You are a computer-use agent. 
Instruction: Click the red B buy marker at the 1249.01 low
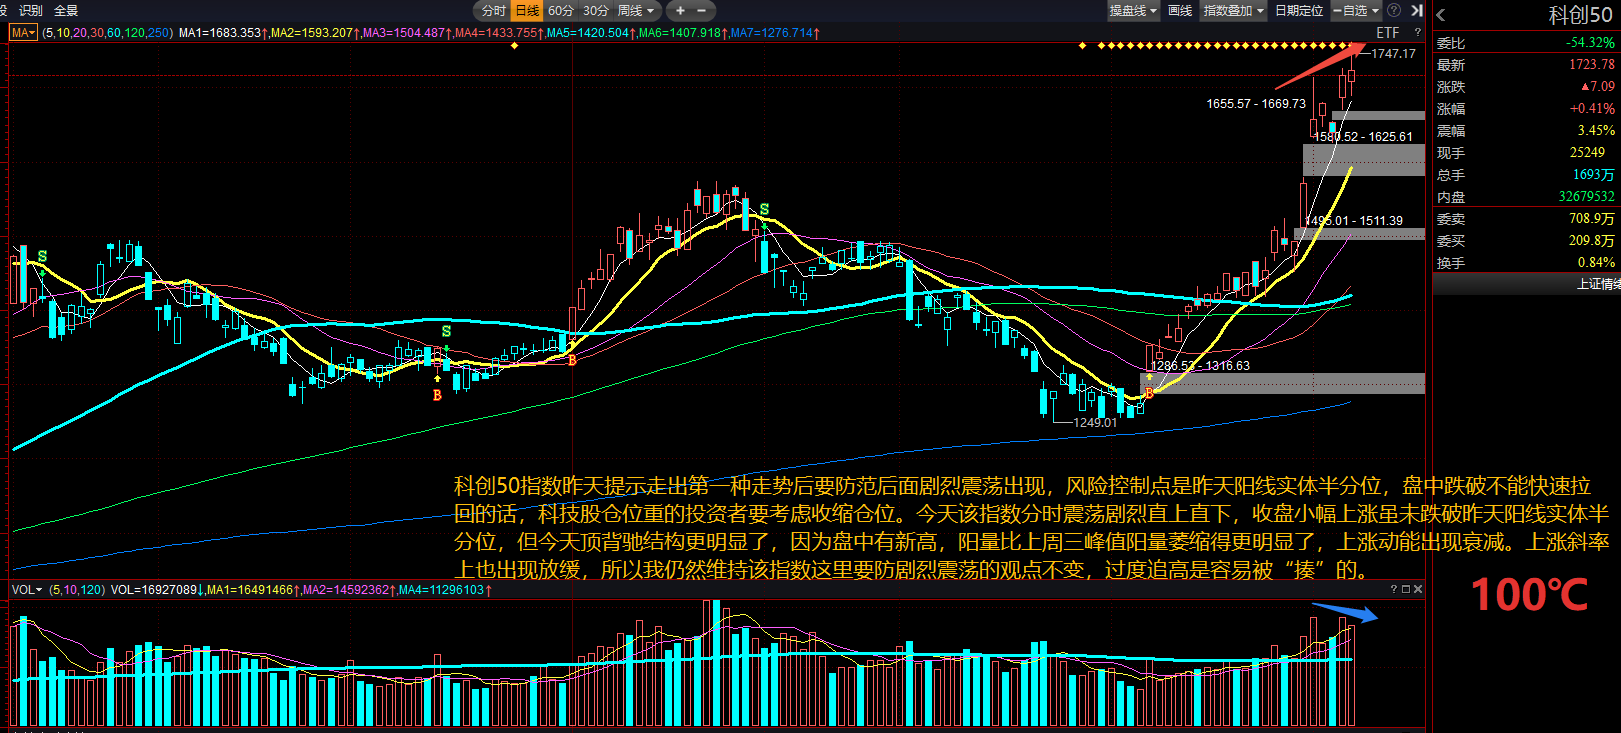[x=1149, y=393]
